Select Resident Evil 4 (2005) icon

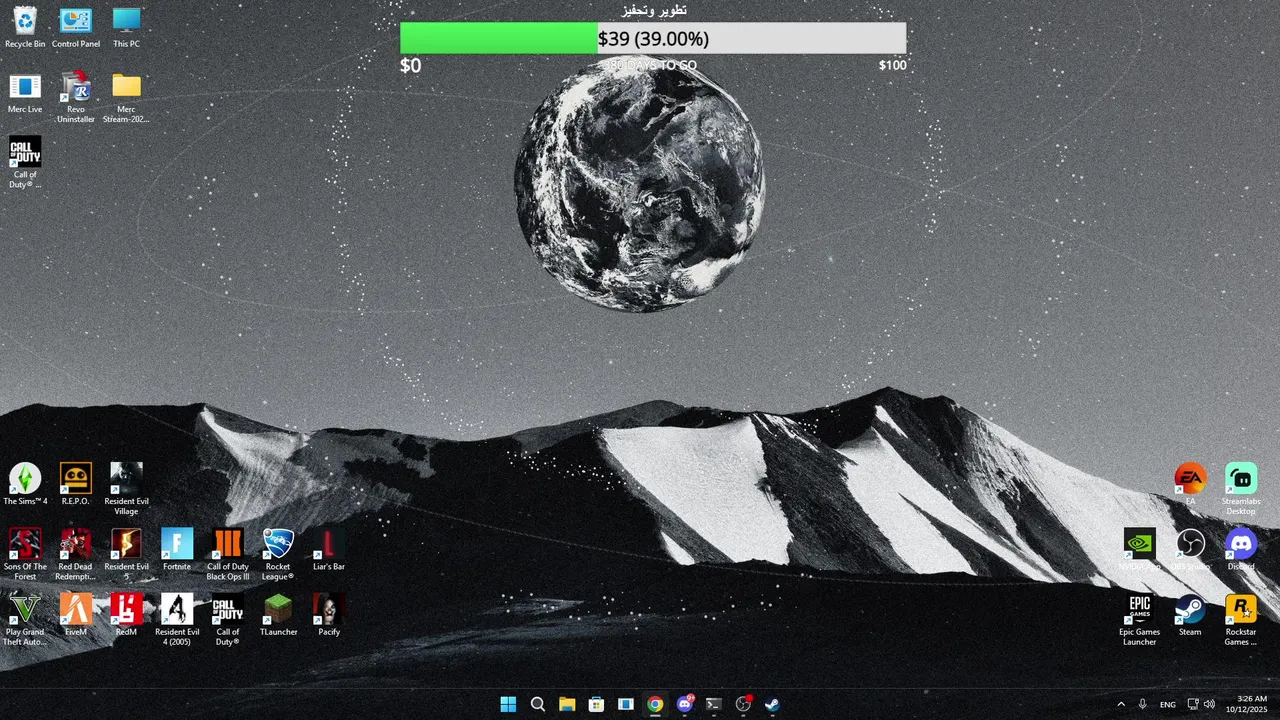tap(177, 619)
